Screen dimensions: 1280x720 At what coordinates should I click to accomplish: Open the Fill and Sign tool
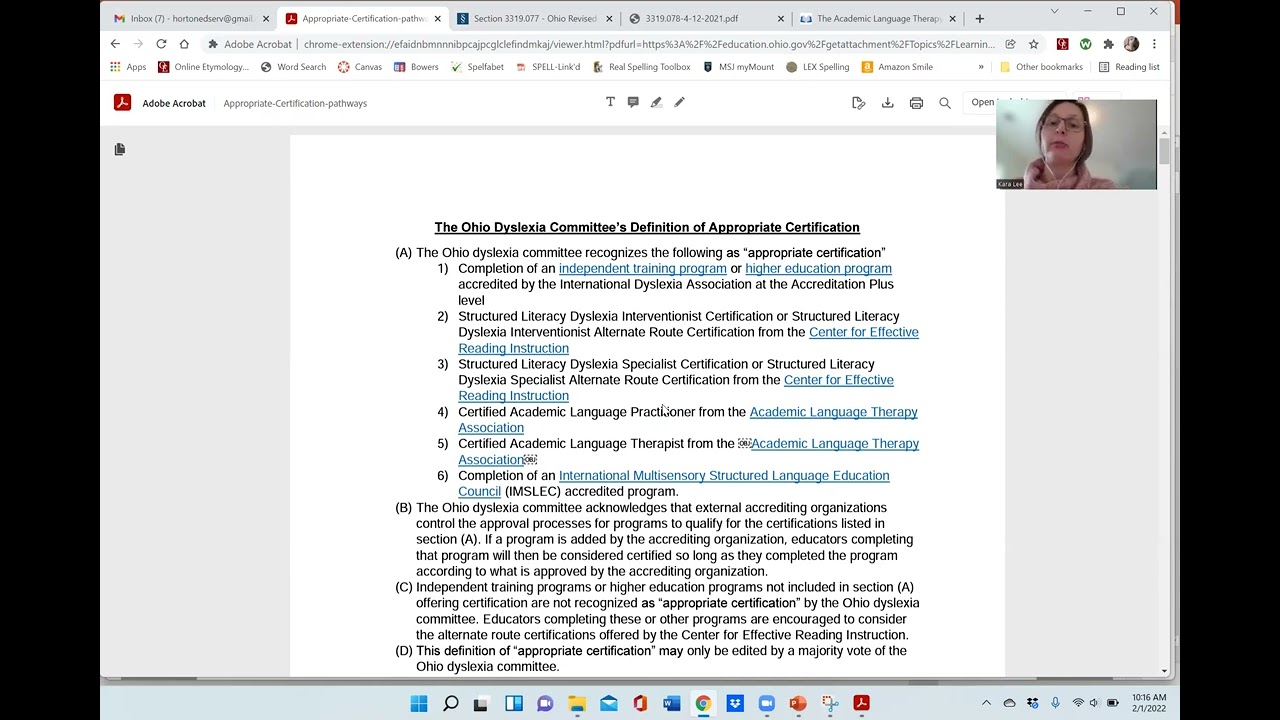coord(858,103)
